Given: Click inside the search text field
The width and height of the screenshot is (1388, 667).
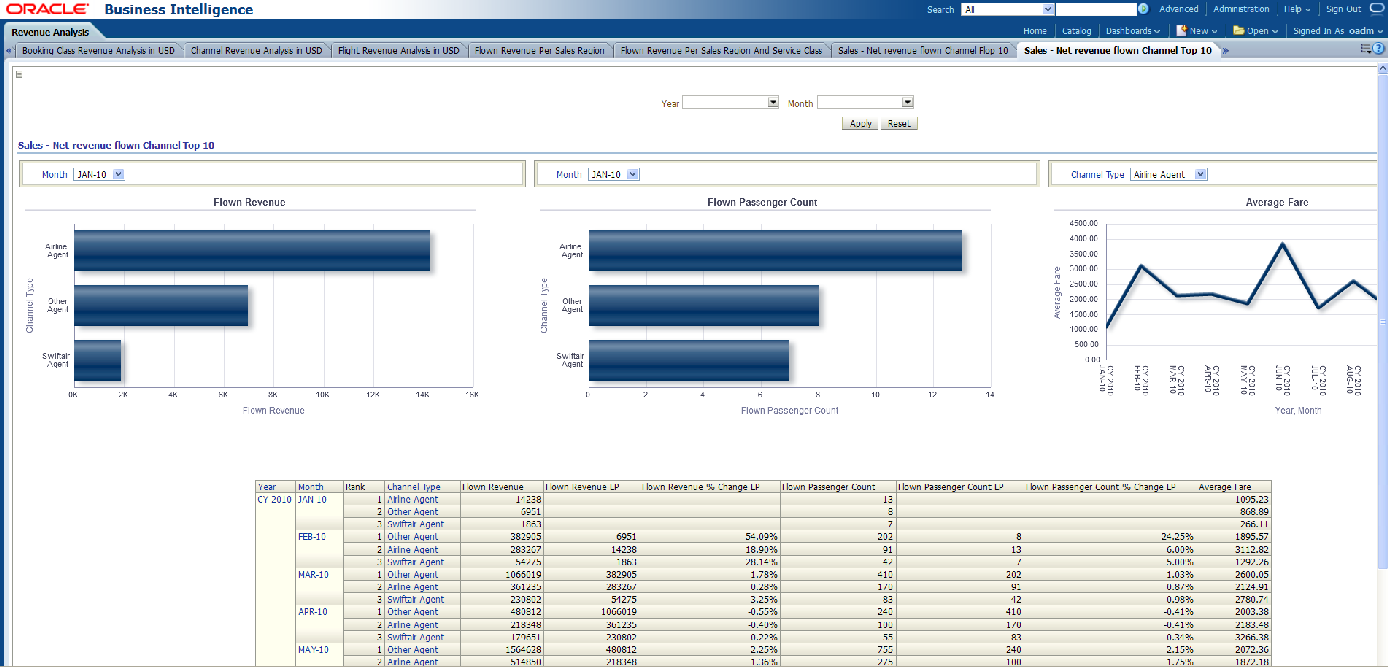Looking at the screenshot, I should pos(1097,9).
